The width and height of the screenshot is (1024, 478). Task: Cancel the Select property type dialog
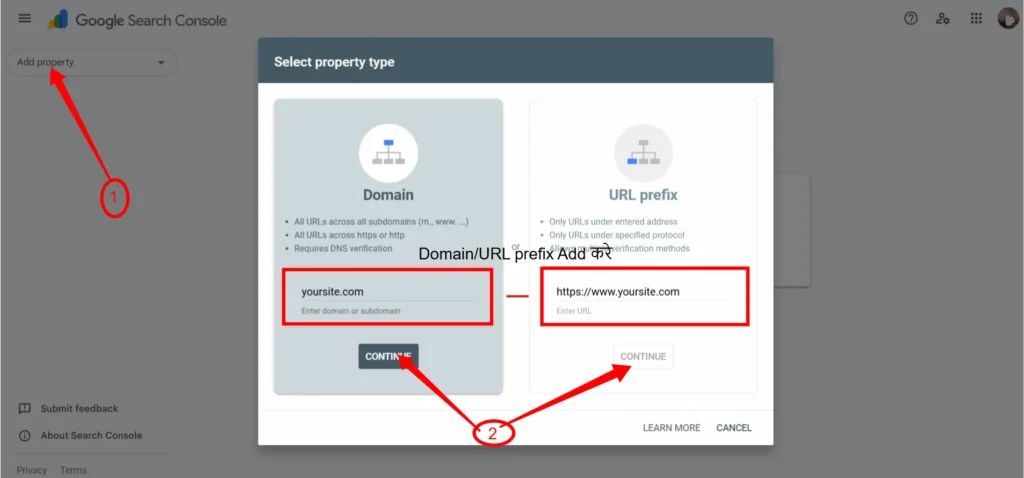click(734, 428)
